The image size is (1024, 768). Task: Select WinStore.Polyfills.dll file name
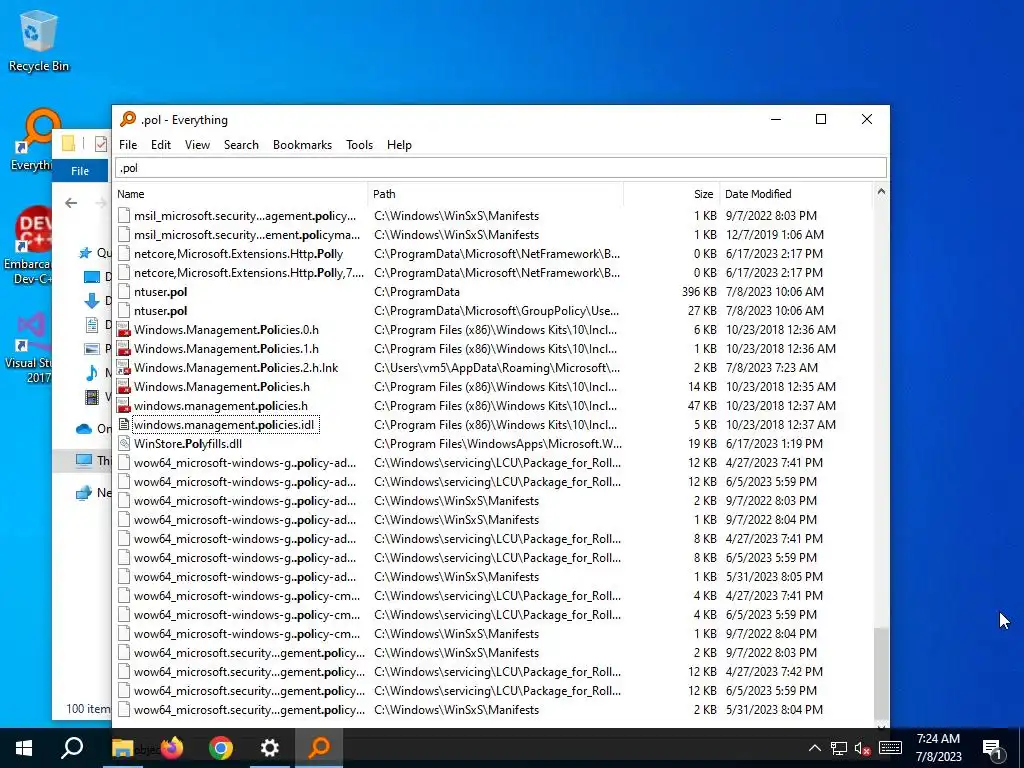pos(188,443)
